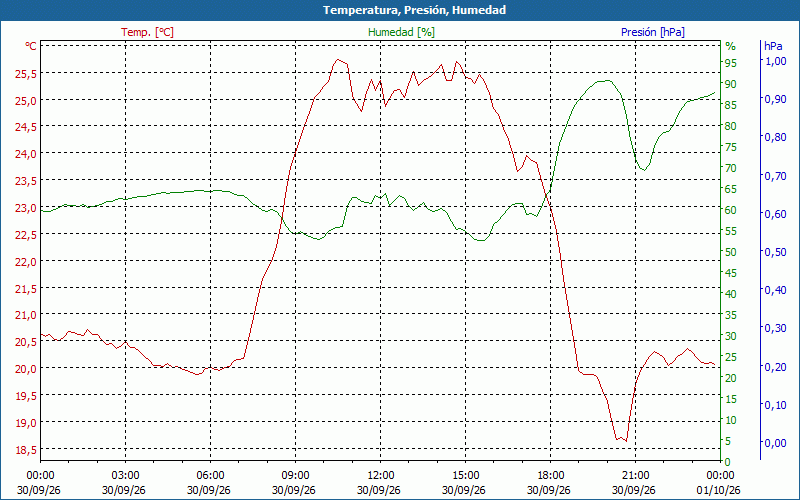800x500 pixels.
Task: Click the 25,0 temperature axis value
Action: click(26, 101)
